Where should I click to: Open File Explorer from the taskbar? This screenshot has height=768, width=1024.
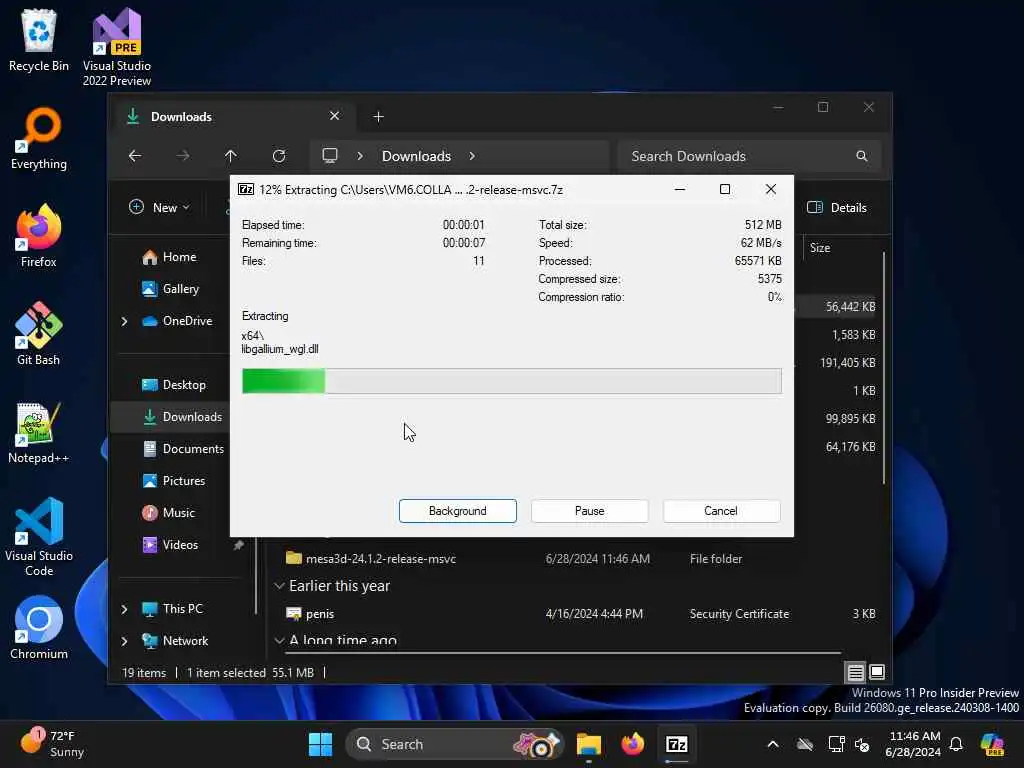tap(588, 744)
